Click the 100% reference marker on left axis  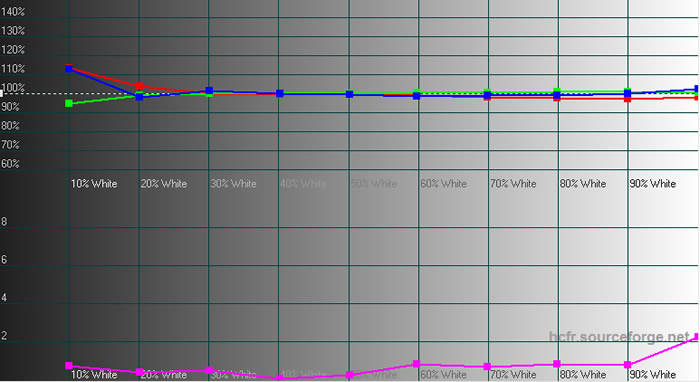[x=1, y=94]
